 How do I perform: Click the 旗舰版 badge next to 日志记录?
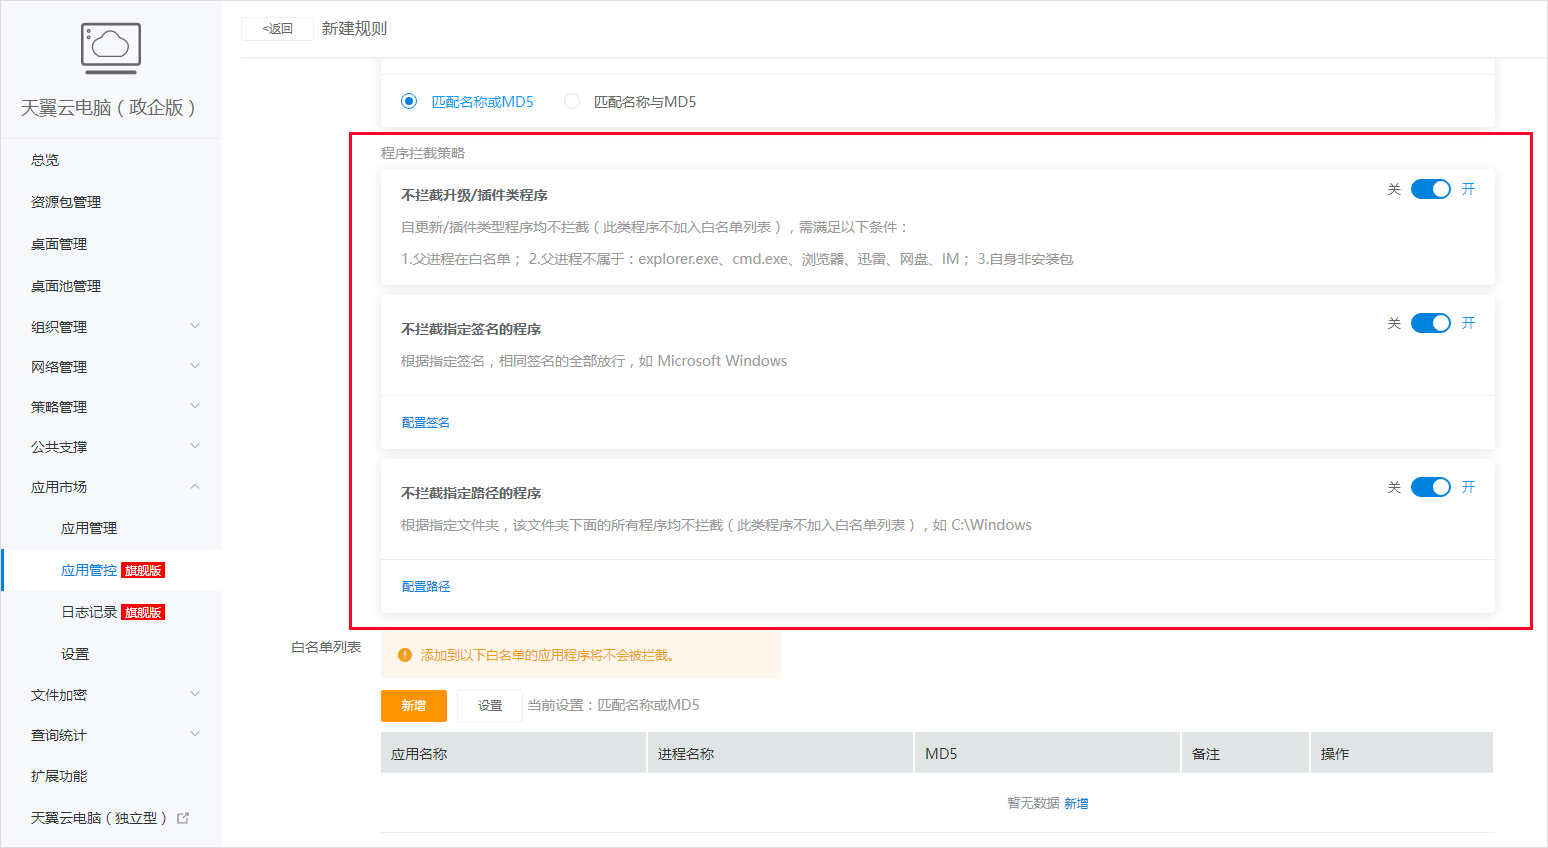(142, 611)
